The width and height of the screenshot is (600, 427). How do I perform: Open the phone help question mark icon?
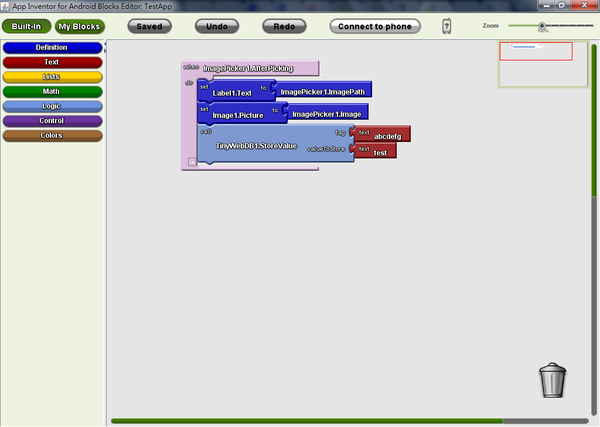point(447,26)
